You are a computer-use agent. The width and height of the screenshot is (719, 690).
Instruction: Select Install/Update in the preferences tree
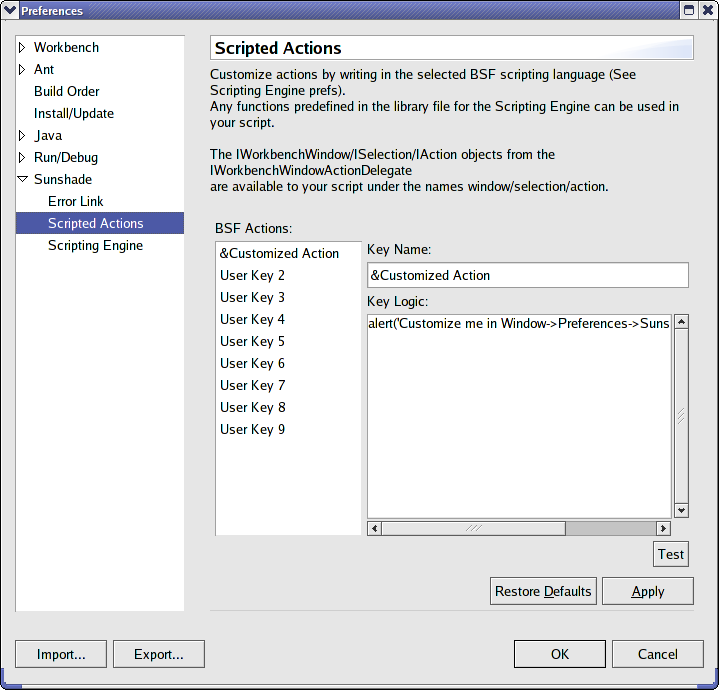tap(73, 114)
